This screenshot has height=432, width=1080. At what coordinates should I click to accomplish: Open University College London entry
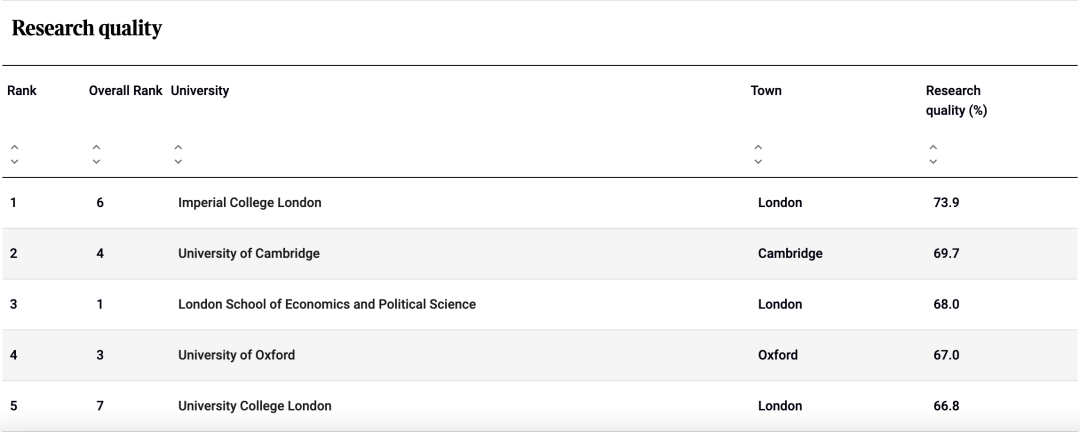pos(254,406)
